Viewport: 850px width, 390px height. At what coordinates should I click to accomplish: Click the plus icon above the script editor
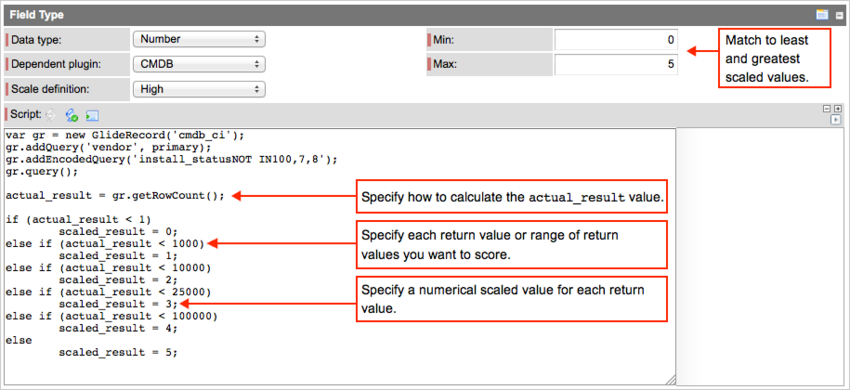(837, 109)
